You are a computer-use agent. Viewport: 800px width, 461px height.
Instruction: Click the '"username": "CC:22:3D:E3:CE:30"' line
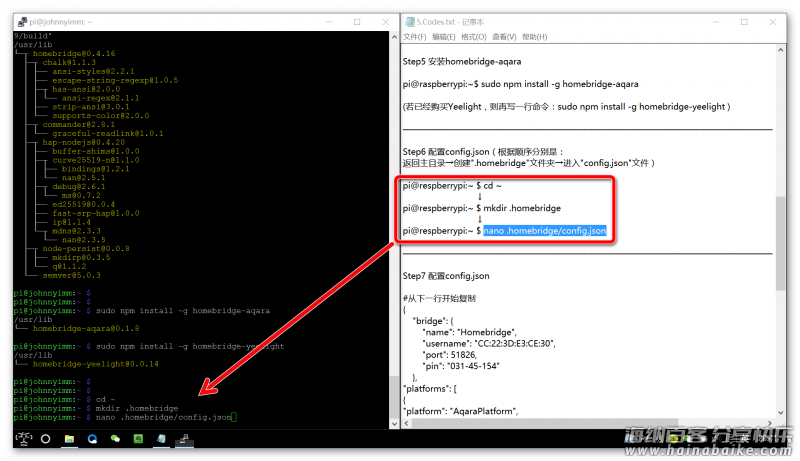489,343
